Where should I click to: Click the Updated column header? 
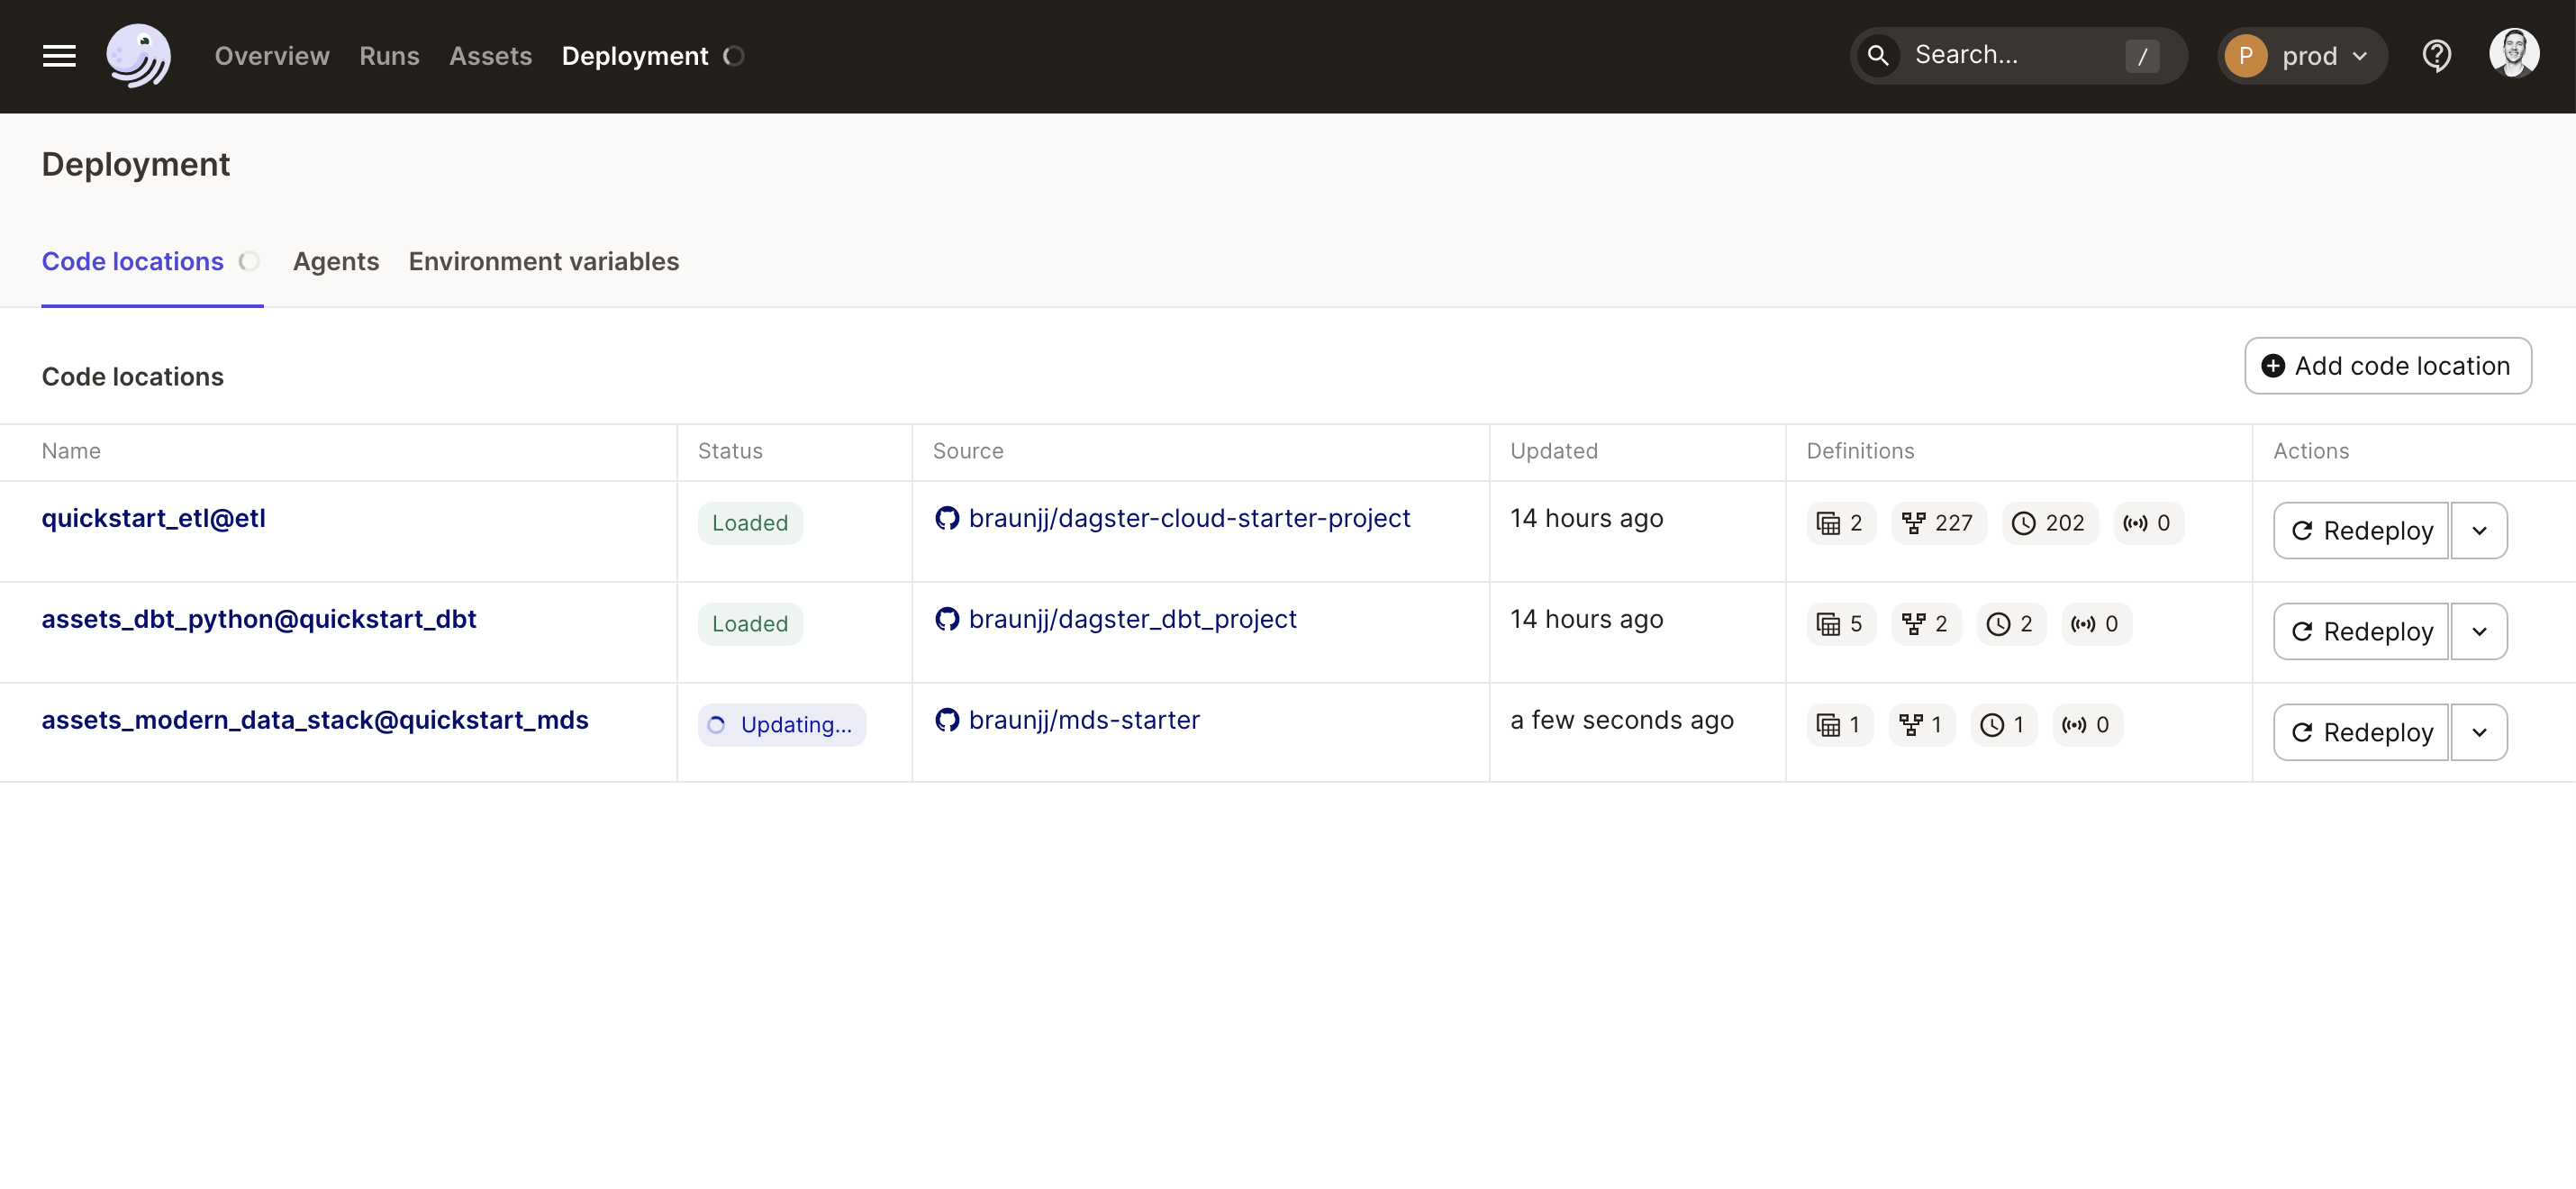pyautogui.click(x=1553, y=451)
